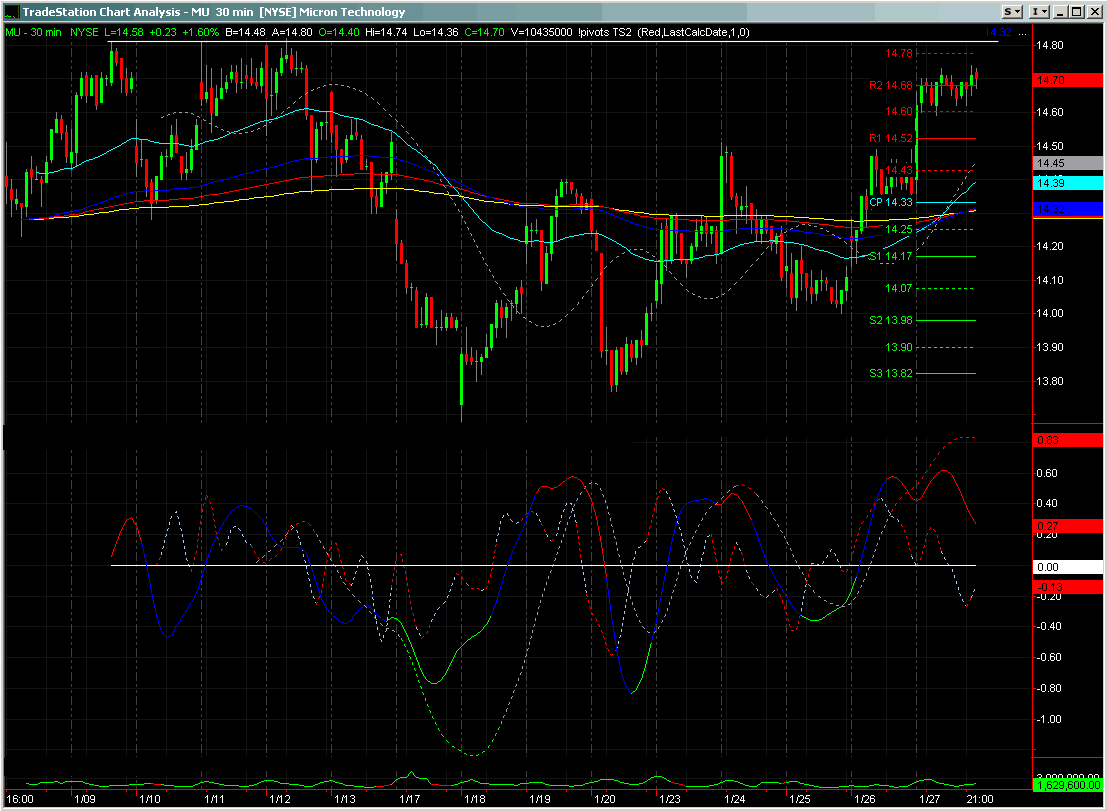Screen dimensions: 1107x811
Task: Open the TradeStation window system menu icon
Action: (12, 11)
